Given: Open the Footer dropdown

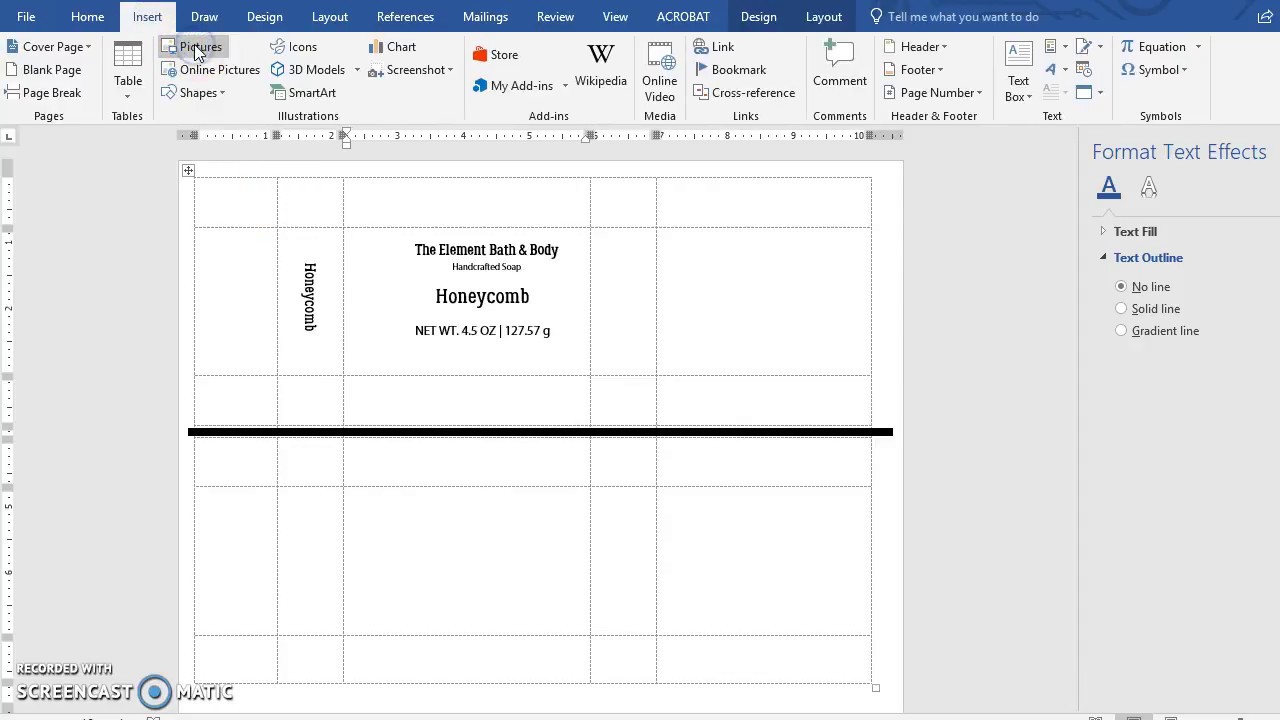Looking at the screenshot, I should (x=913, y=70).
